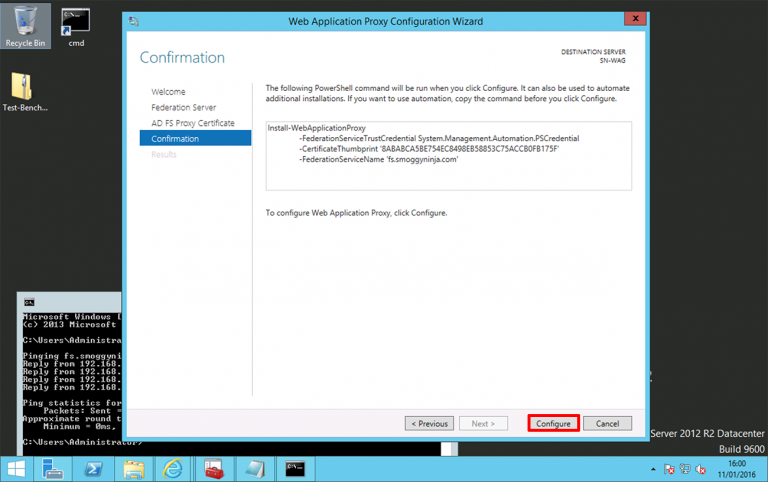768x482 pixels.
Task: Open the clock showing 16:00
Action: (x=737, y=469)
